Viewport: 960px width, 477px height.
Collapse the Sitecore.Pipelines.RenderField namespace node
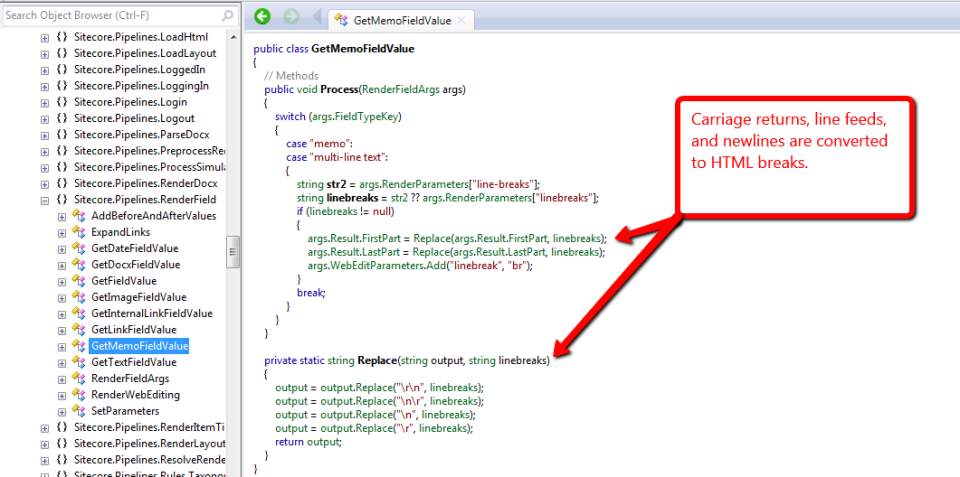pos(44,200)
